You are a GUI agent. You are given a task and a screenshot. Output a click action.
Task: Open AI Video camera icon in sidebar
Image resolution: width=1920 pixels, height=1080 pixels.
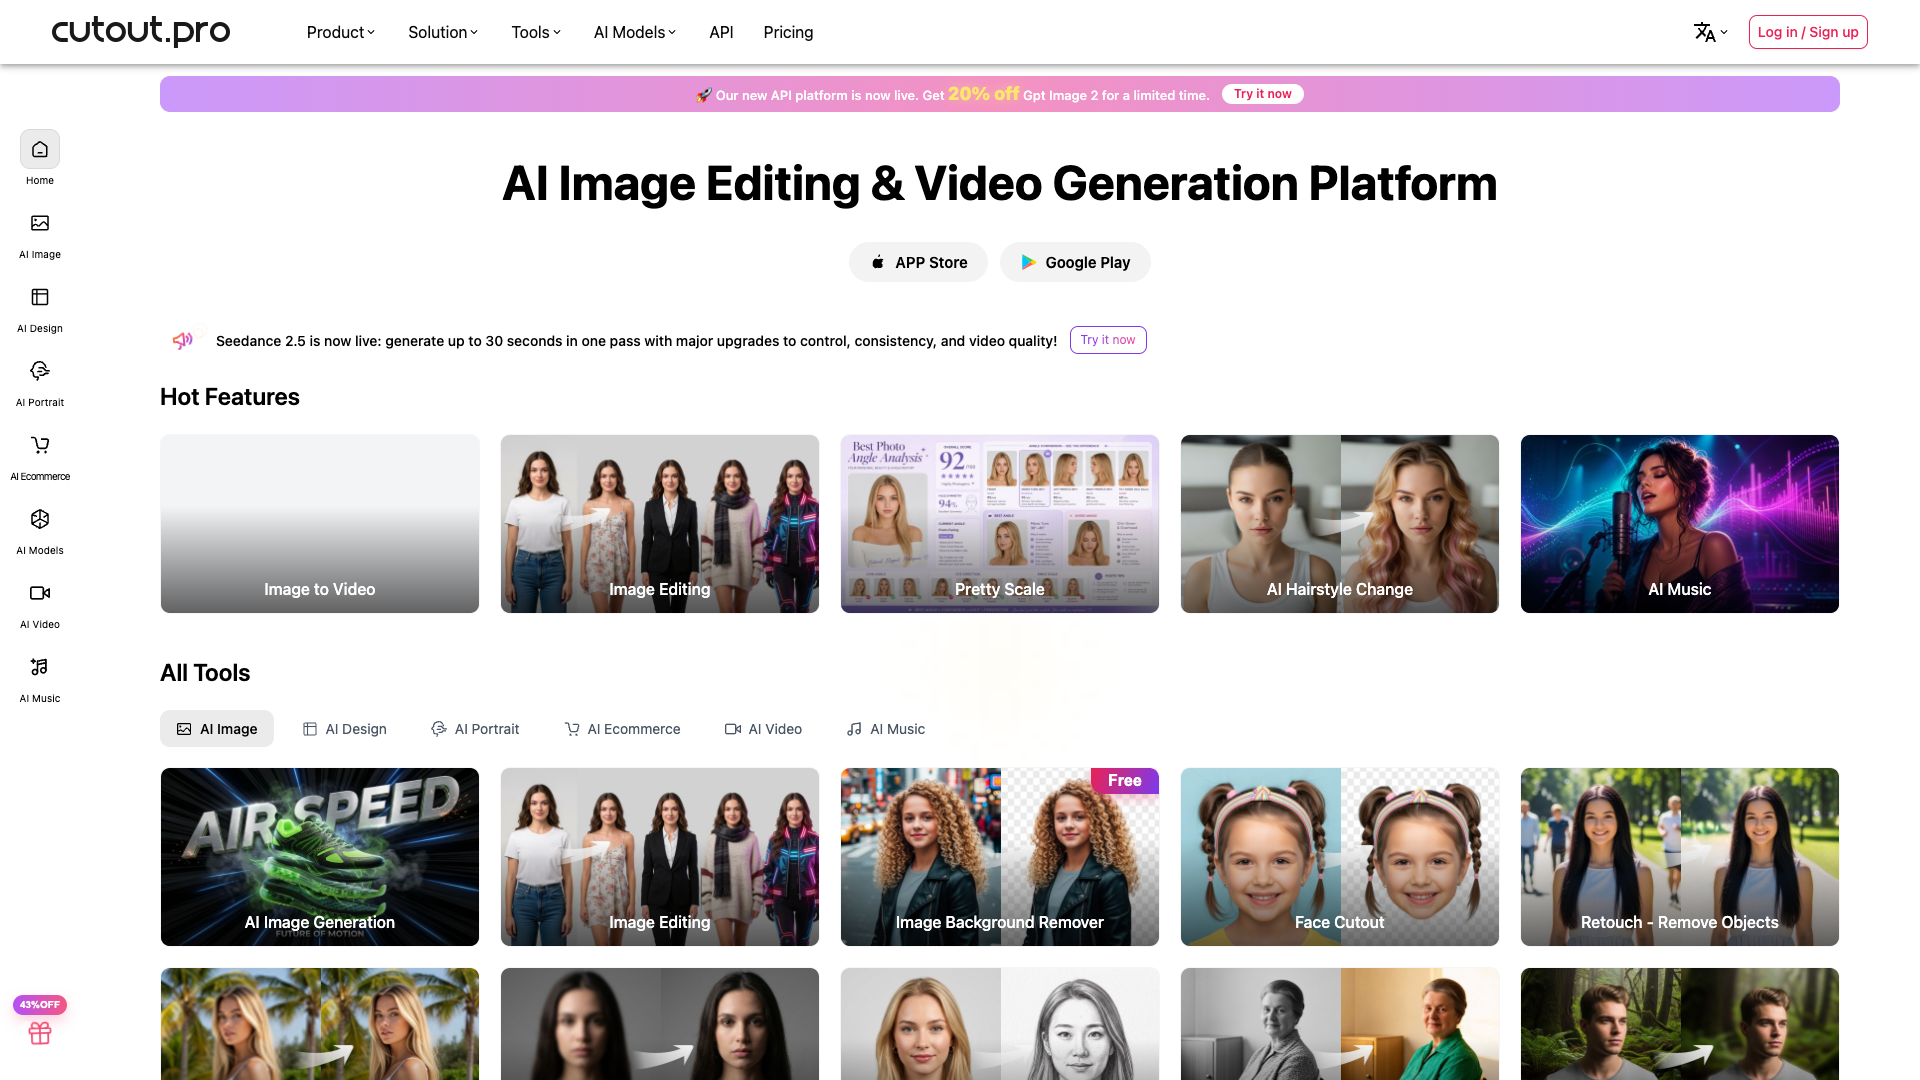[x=40, y=593]
